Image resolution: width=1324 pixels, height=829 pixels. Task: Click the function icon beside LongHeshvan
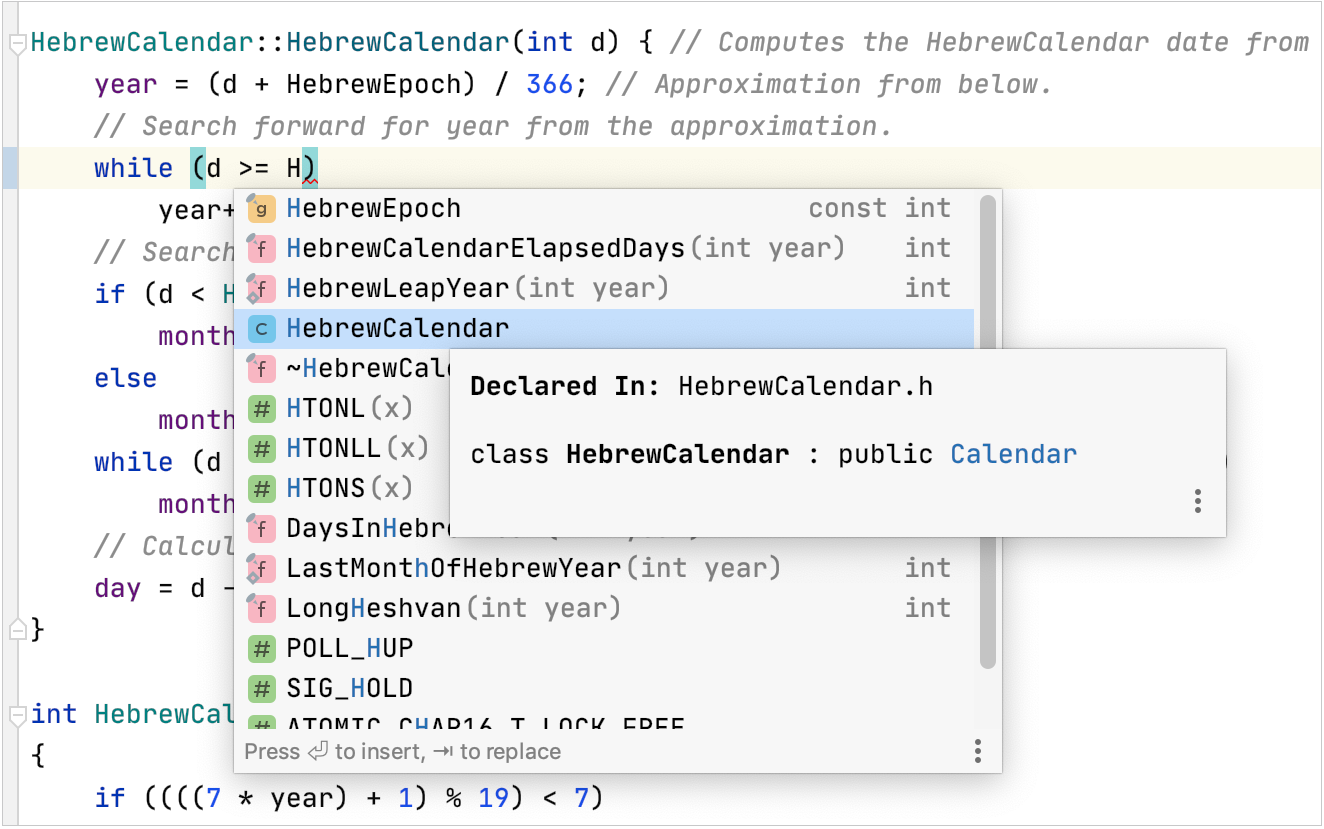tap(261, 608)
